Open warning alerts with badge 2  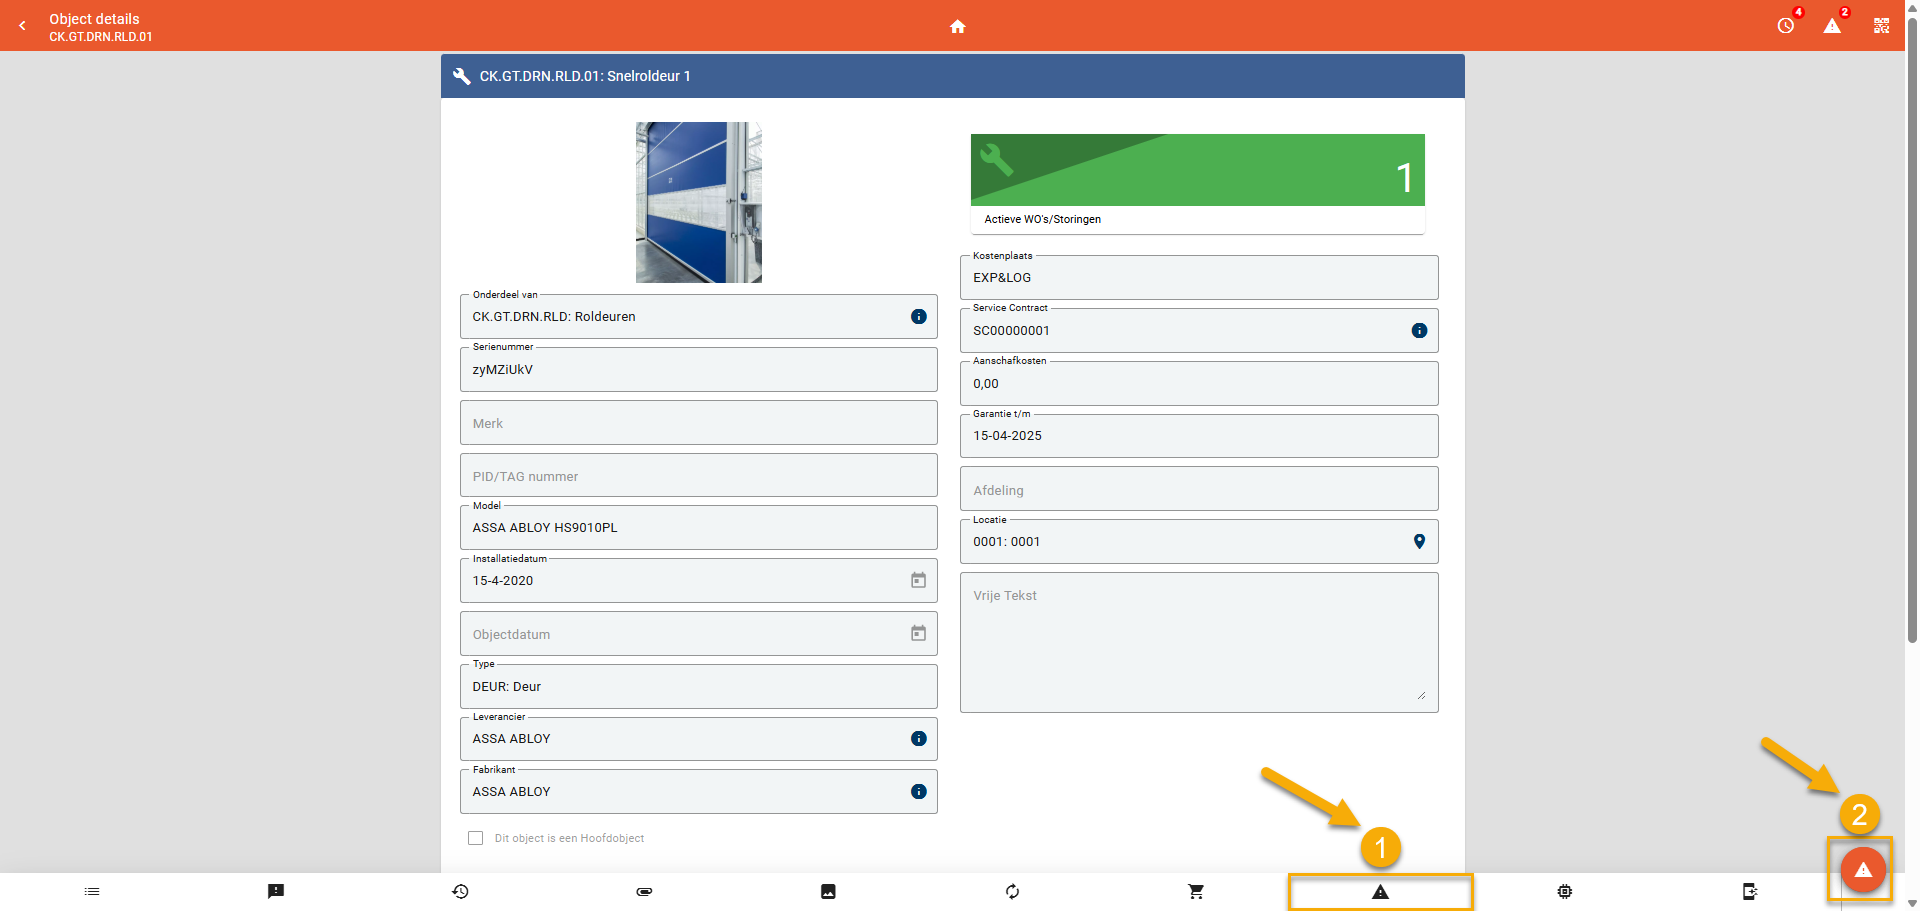1832,26
